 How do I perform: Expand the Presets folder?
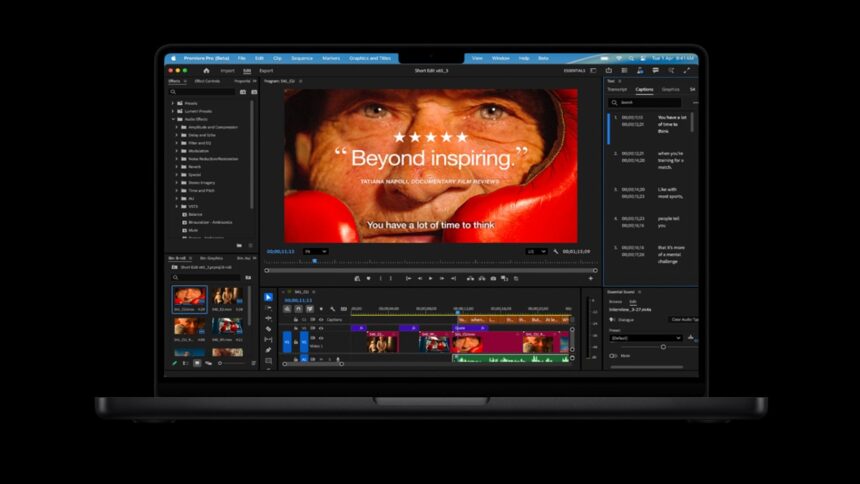[x=173, y=103]
